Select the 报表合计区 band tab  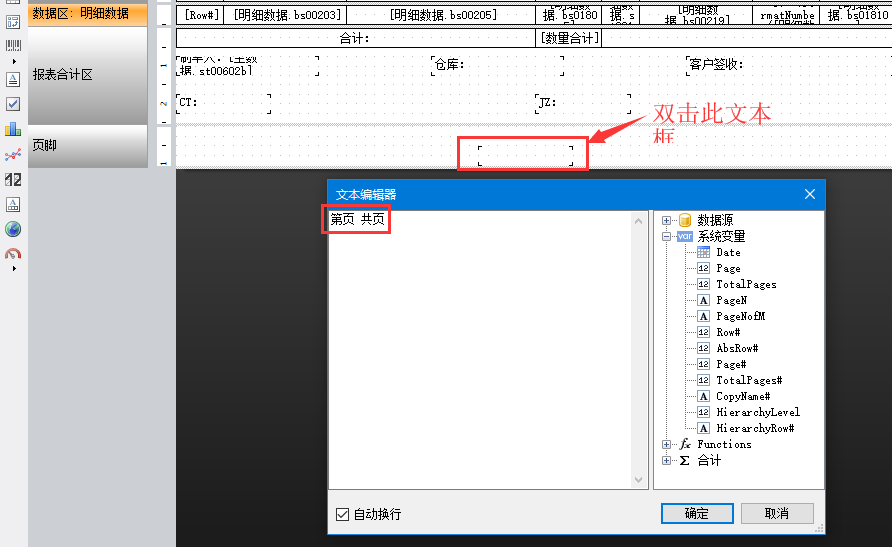tap(87, 75)
